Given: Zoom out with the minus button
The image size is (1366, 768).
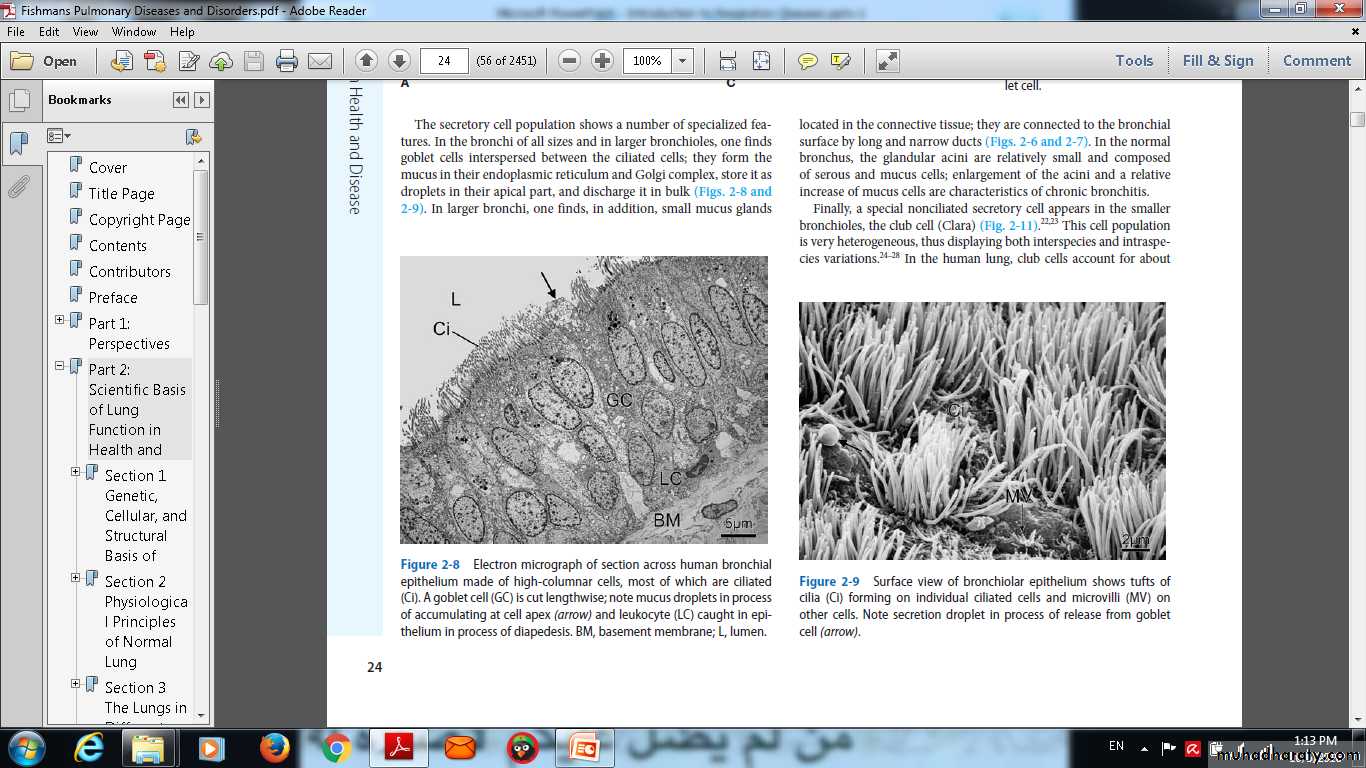Looking at the screenshot, I should point(570,61).
